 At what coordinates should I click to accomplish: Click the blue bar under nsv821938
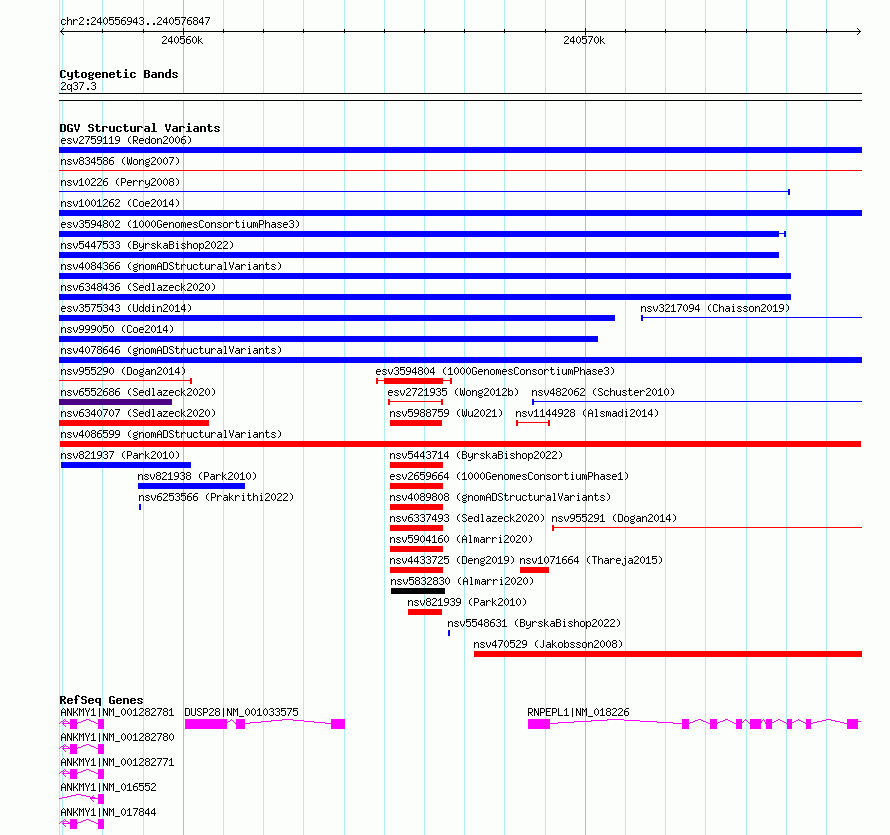point(191,486)
